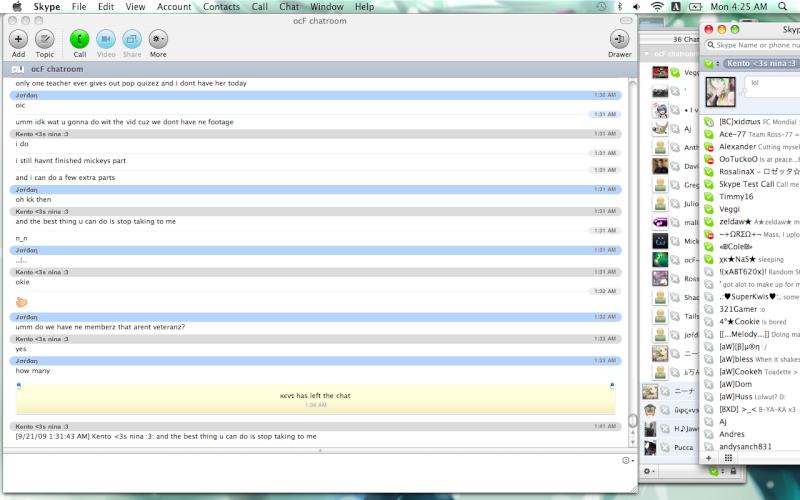This screenshot has height=500, width=800.
Task: Open the Window menu
Action: click(327, 7)
